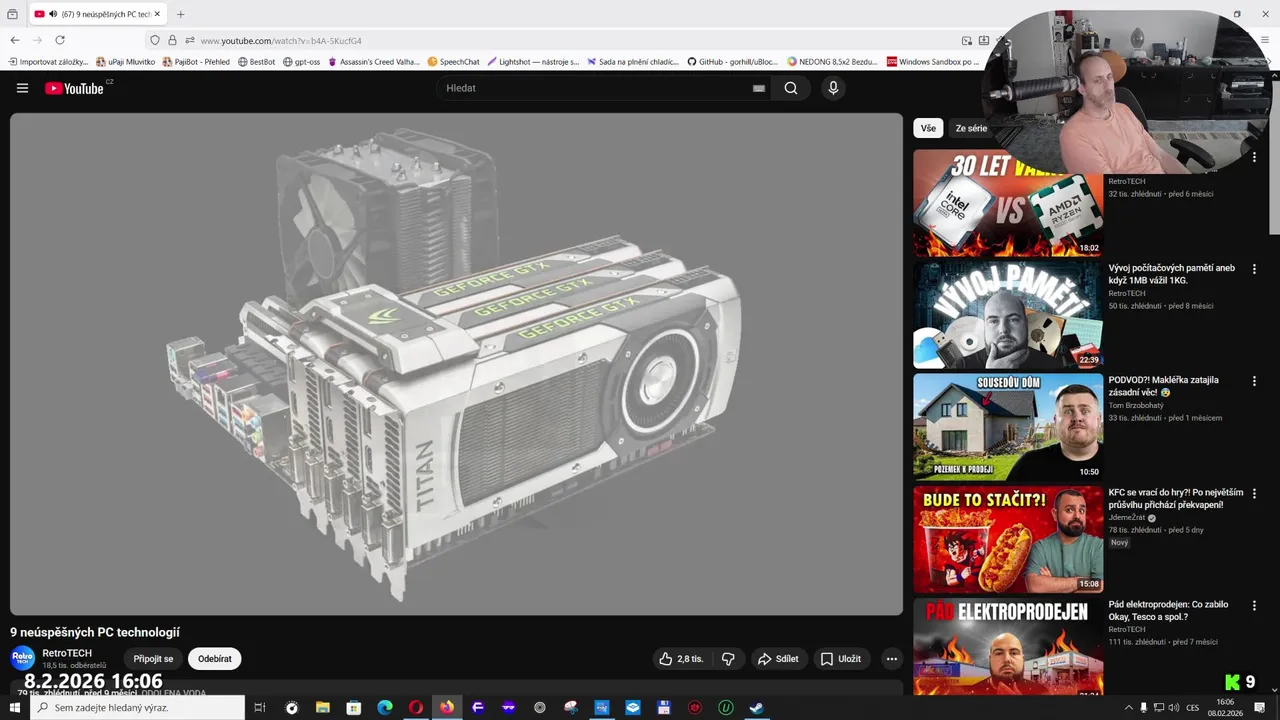Open the Windows Start button

pyautogui.click(x=14, y=707)
